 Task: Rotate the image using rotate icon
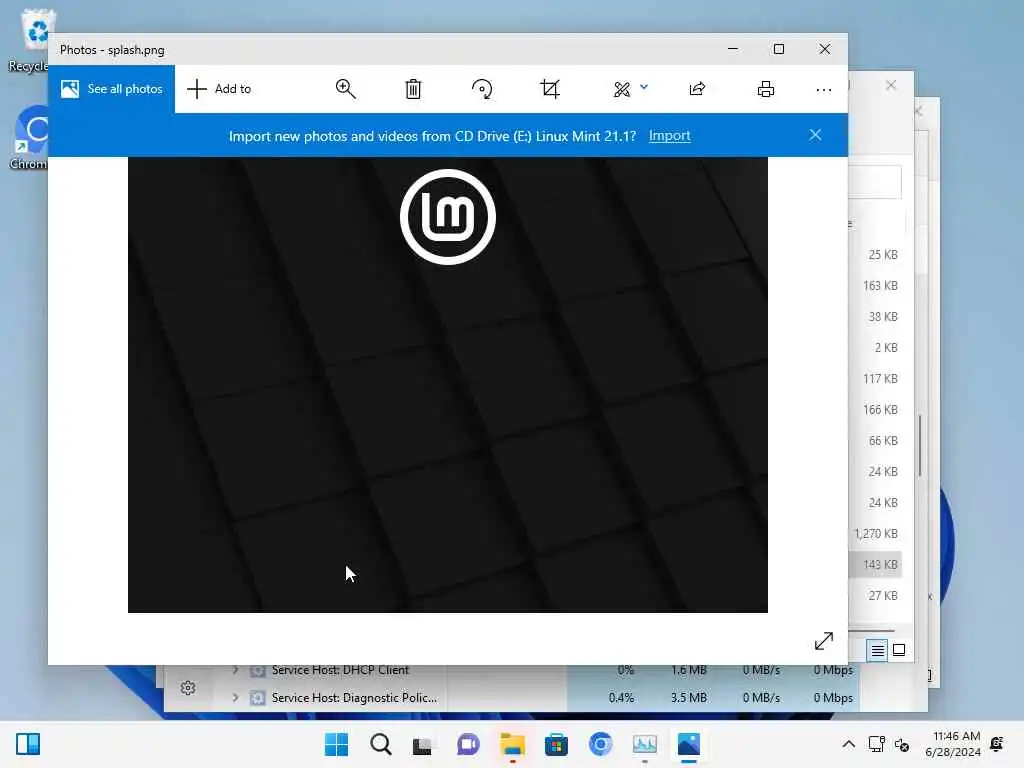(482, 89)
